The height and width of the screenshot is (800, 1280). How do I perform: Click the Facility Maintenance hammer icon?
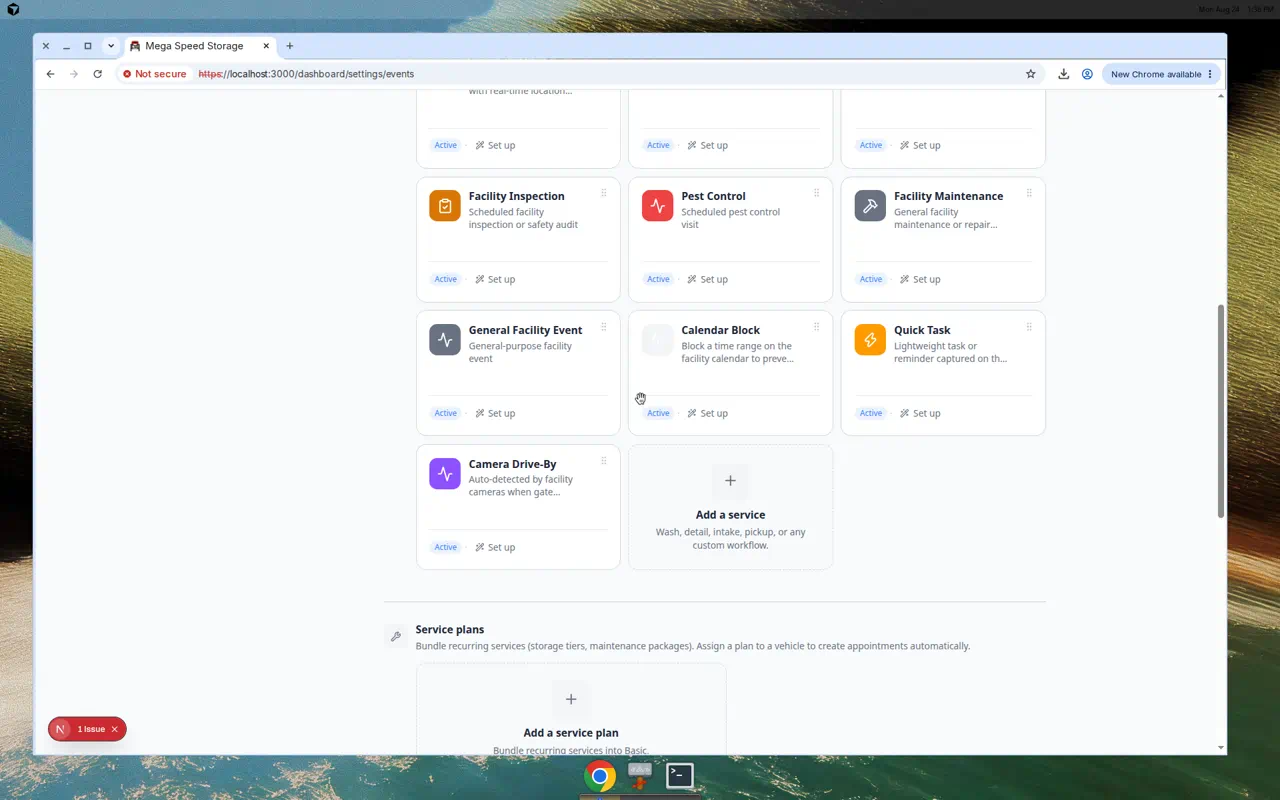(870, 206)
